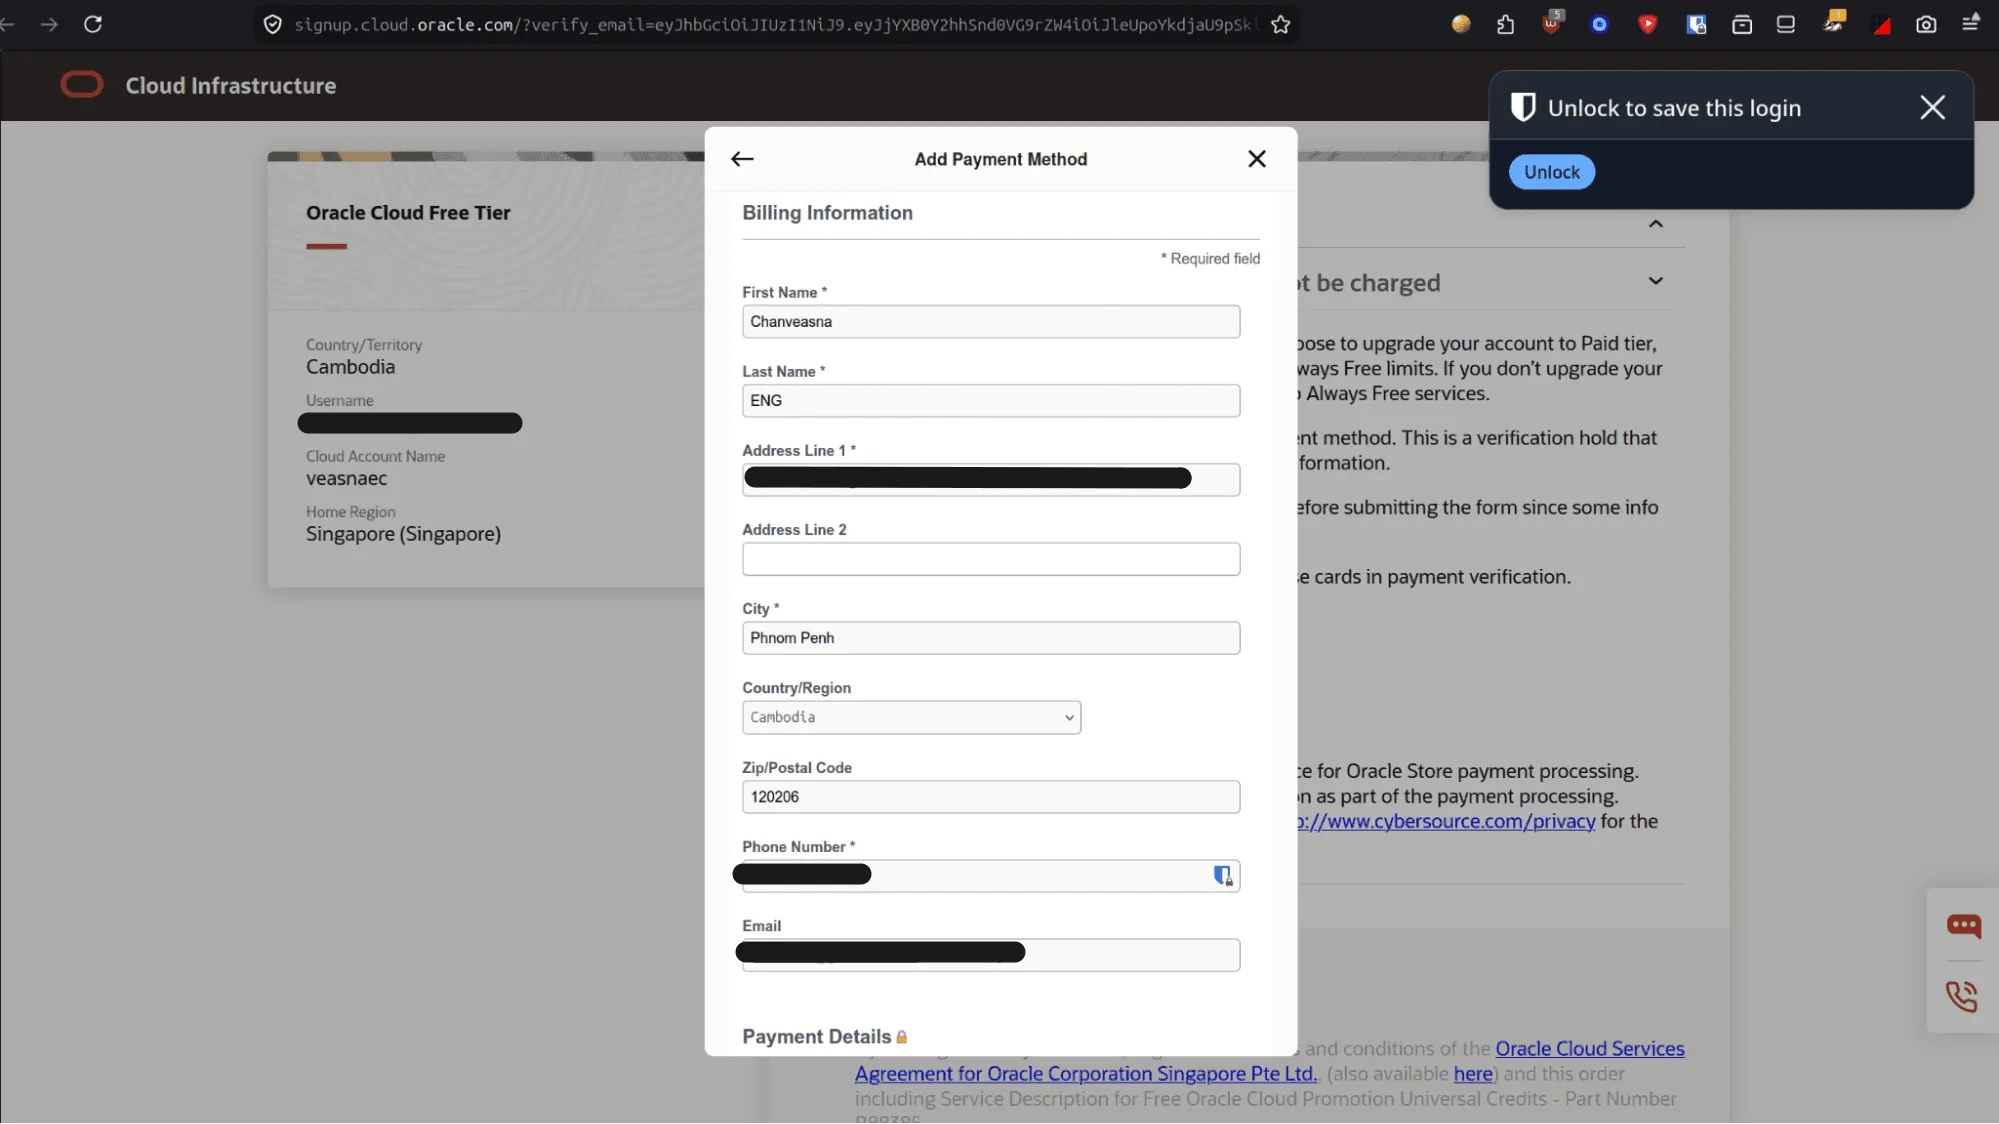Go forward in browser history
Image resolution: width=1999 pixels, height=1124 pixels.
49,24
